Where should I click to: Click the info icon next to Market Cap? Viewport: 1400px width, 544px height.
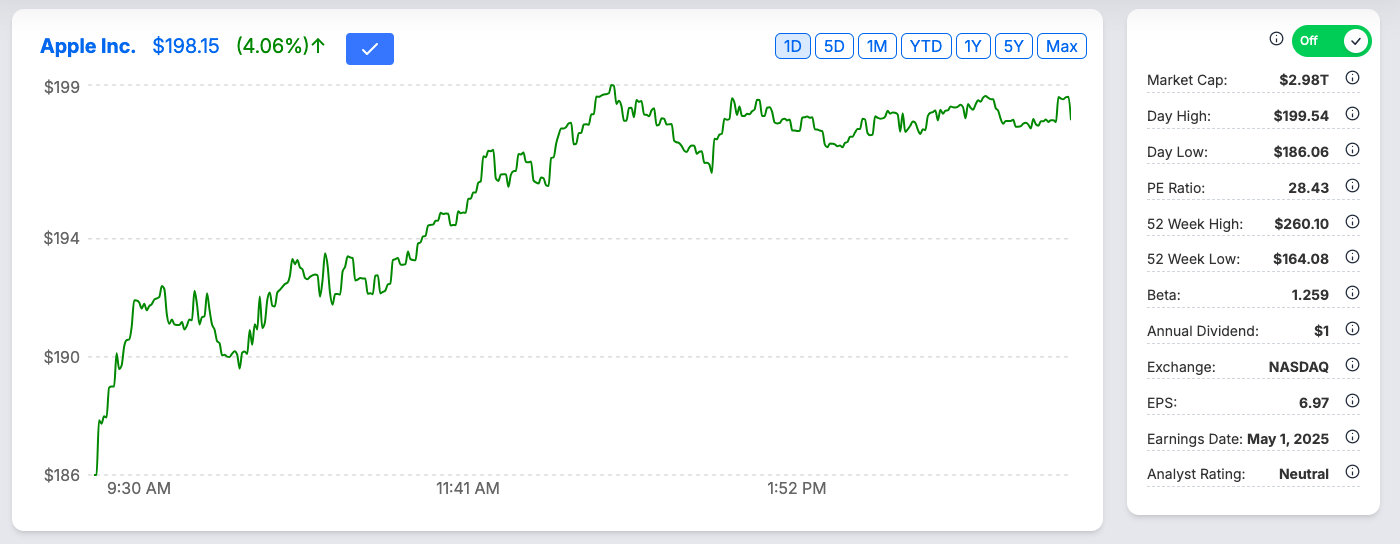pos(1352,78)
